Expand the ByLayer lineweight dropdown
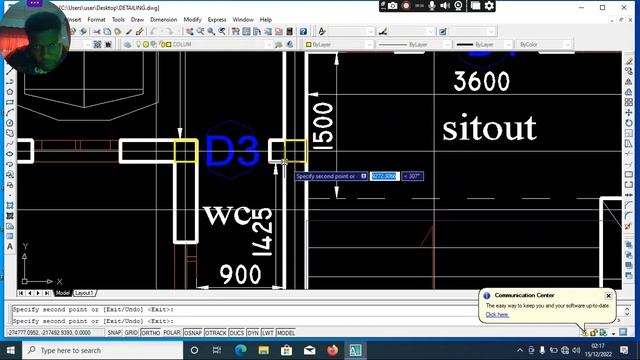 point(508,44)
